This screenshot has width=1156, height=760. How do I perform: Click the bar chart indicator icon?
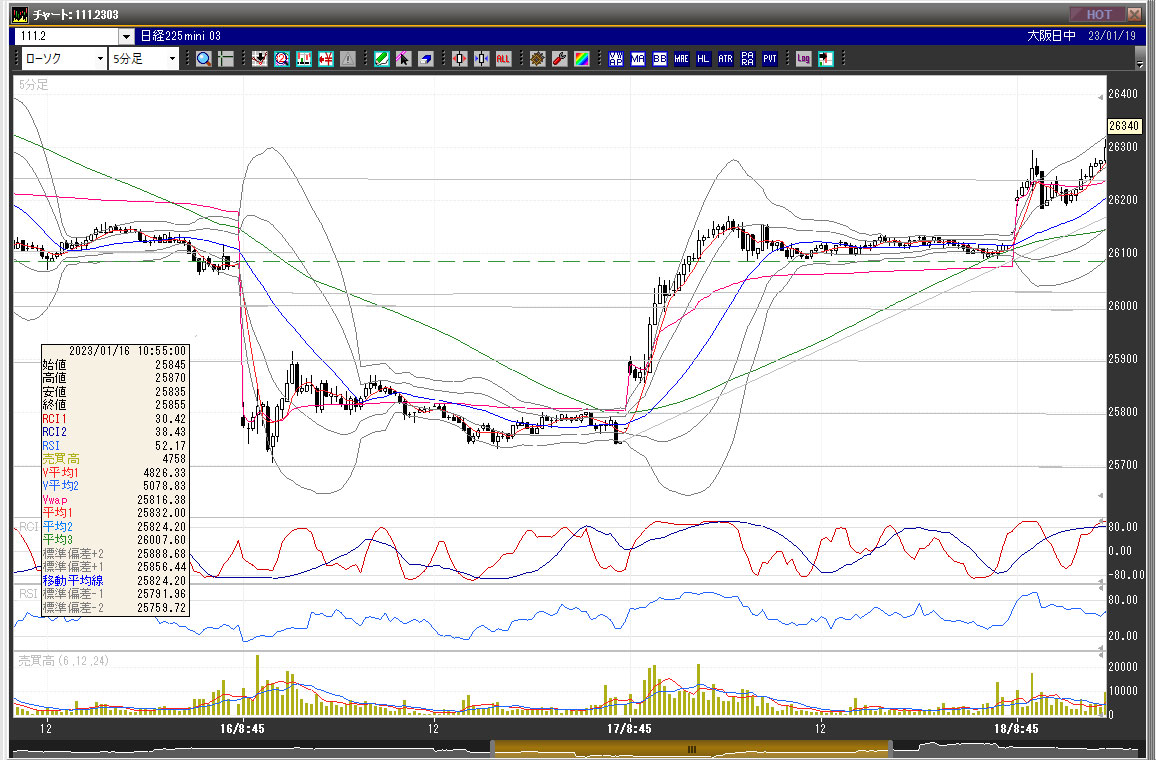tap(304, 59)
